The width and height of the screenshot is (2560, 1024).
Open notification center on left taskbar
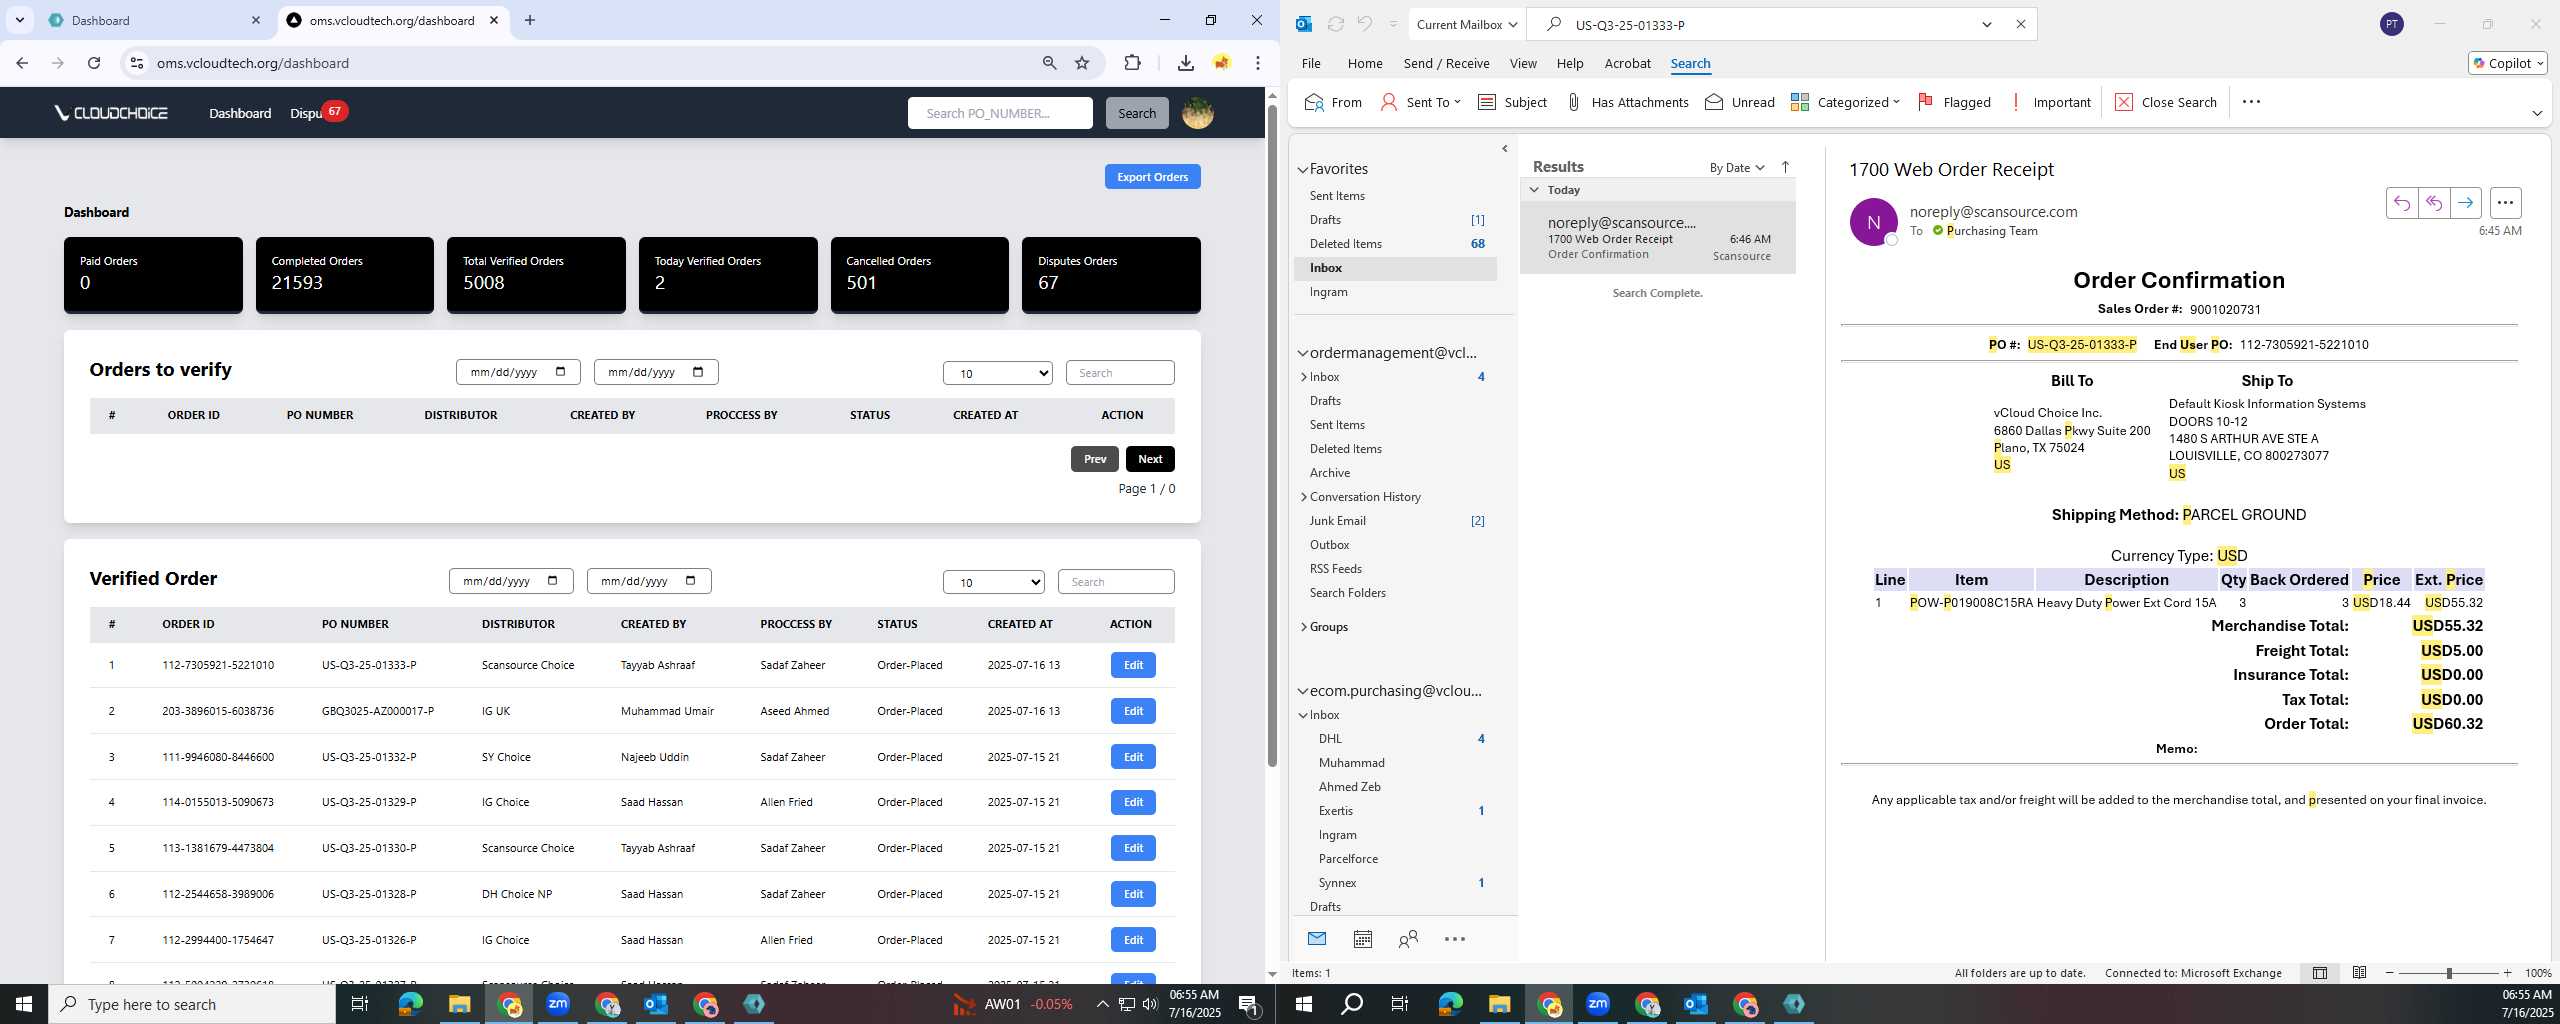tap(1248, 1004)
